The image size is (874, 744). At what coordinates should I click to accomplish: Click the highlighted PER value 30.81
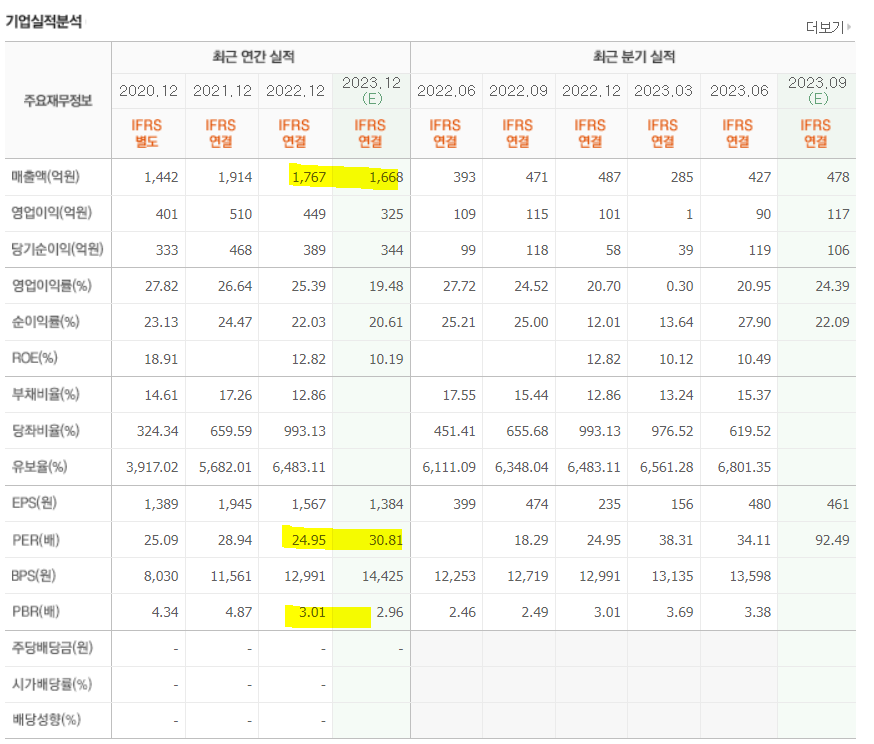click(386, 540)
